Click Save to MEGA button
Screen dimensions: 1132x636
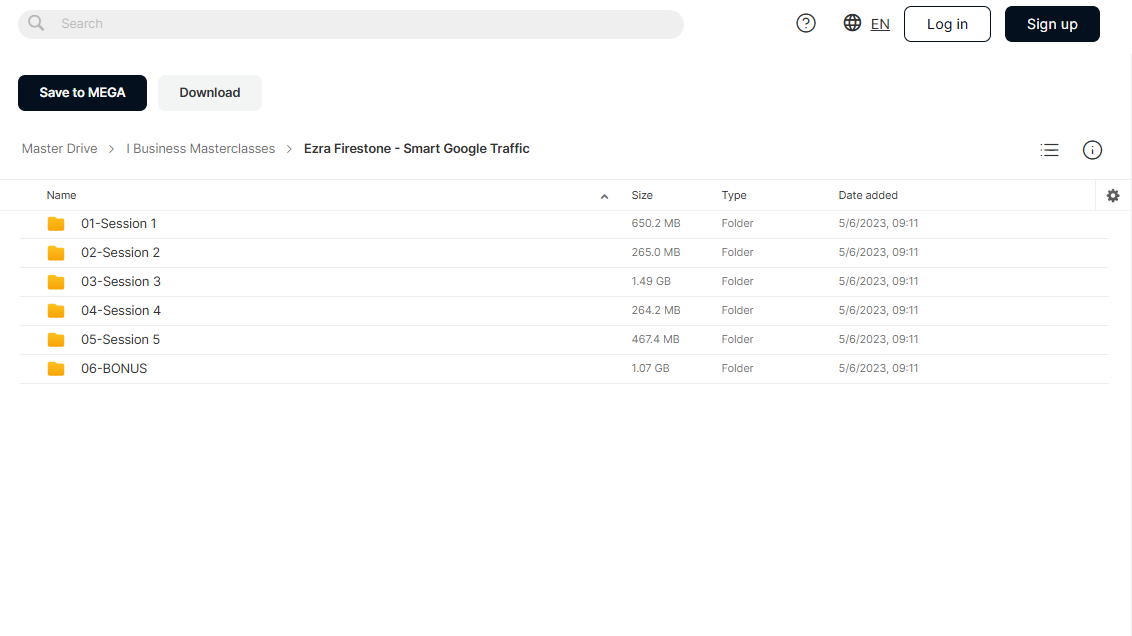click(x=82, y=92)
